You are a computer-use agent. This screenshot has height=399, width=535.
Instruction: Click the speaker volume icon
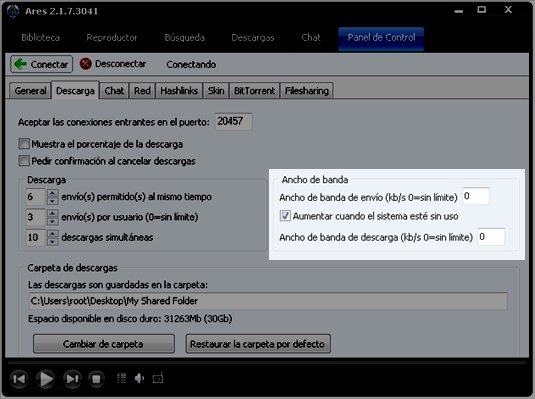point(140,378)
